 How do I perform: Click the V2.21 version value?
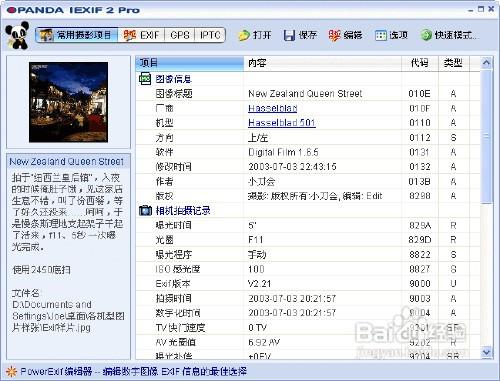tap(259, 284)
